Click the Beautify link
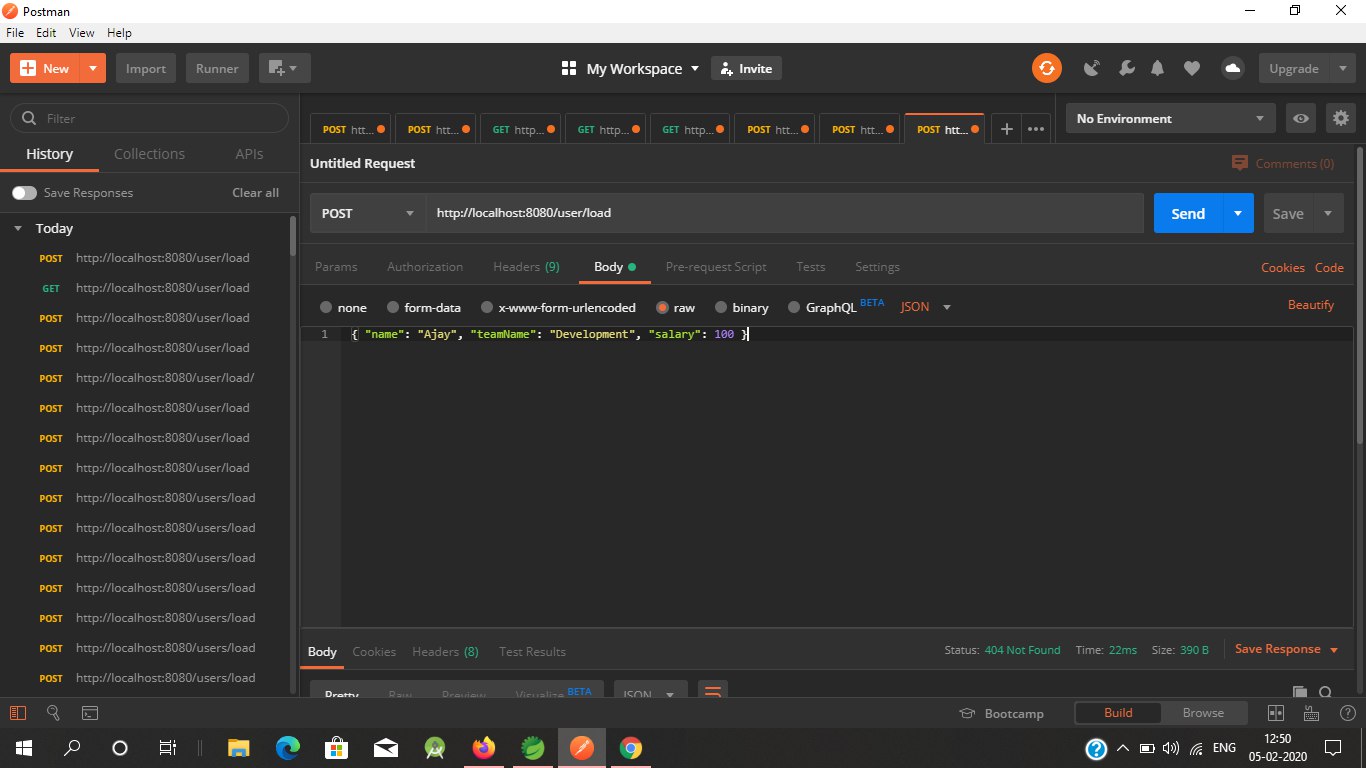The width and height of the screenshot is (1366, 768). [x=1311, y=304]
